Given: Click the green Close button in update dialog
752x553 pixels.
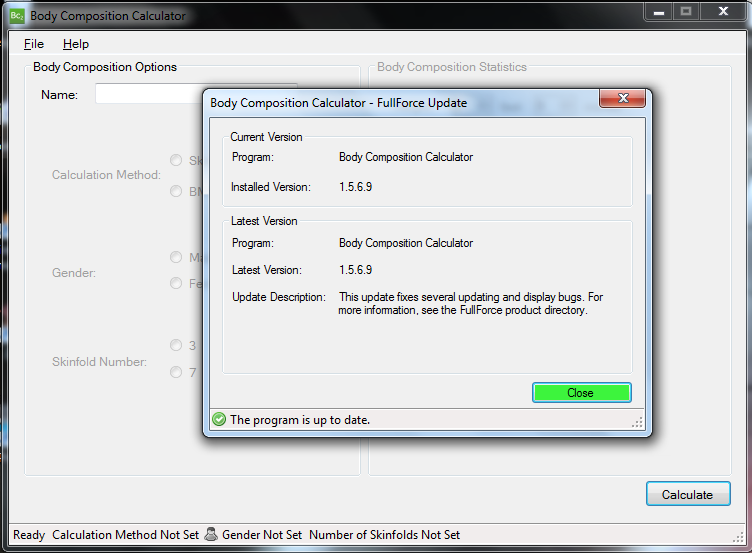Looking at the screenshot, I should pos(581,393).
